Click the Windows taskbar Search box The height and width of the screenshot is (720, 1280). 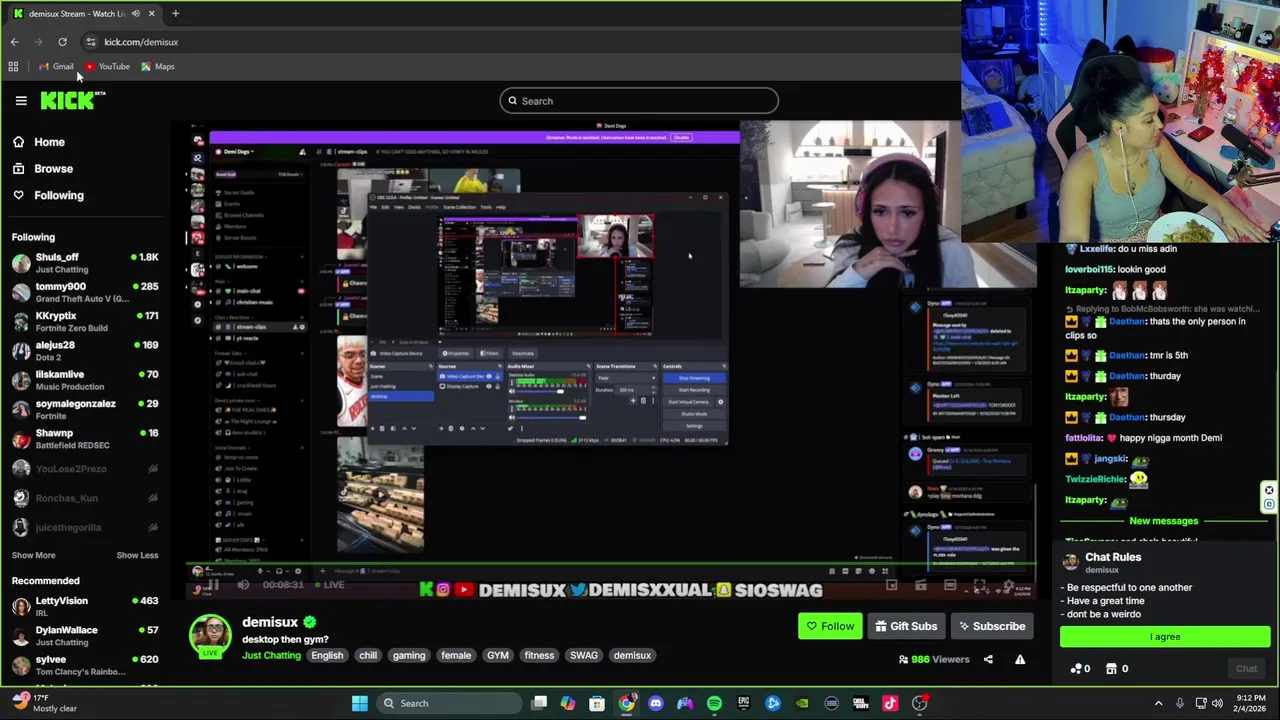(451, 703)
